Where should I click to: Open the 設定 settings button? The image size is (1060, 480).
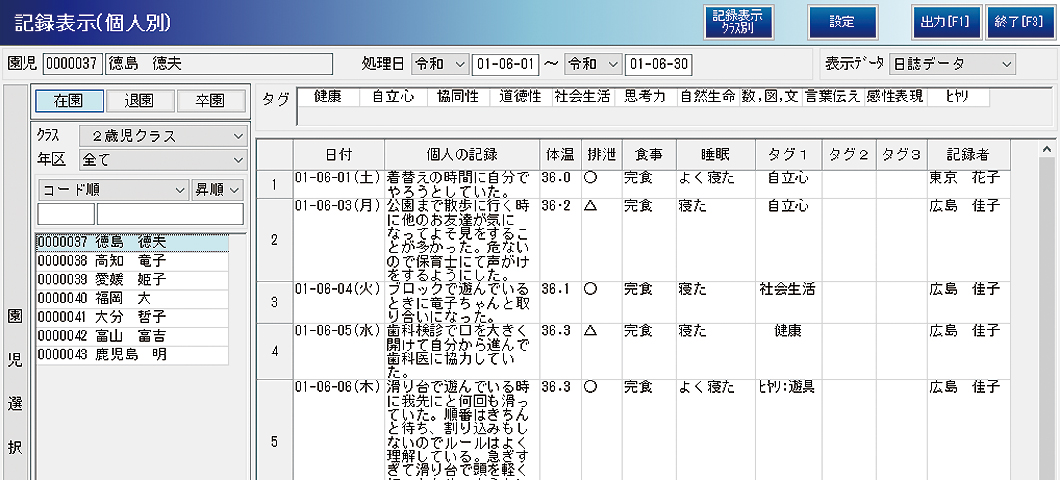pos(842,22)
